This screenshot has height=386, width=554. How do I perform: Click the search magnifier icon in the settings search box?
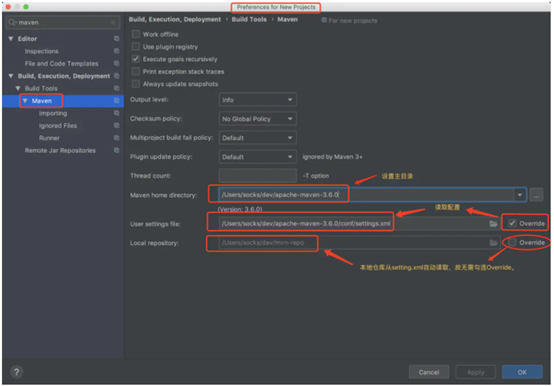(x=12, y=23)
